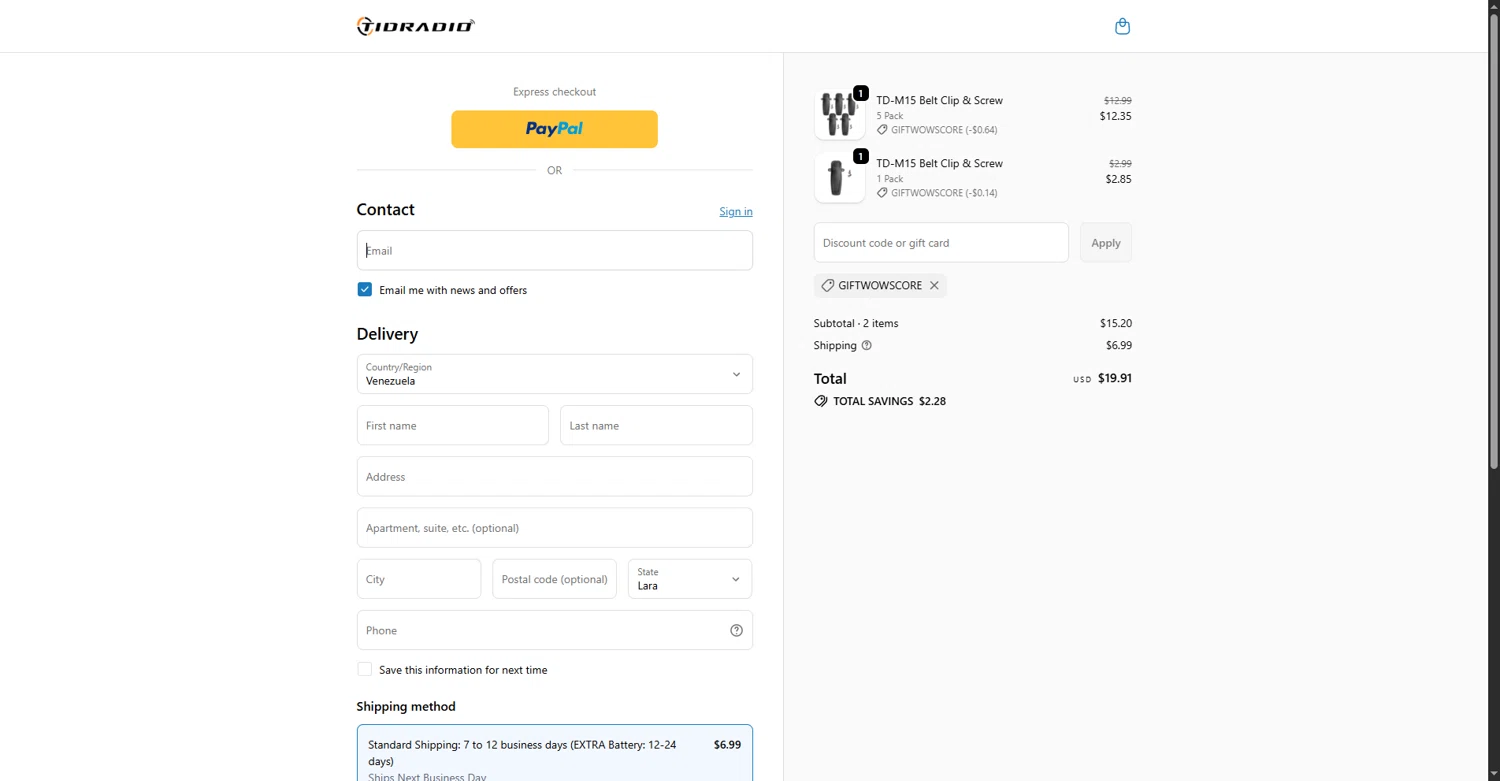Remove the GIFTWOWSCORE discount code

point(934,286)
